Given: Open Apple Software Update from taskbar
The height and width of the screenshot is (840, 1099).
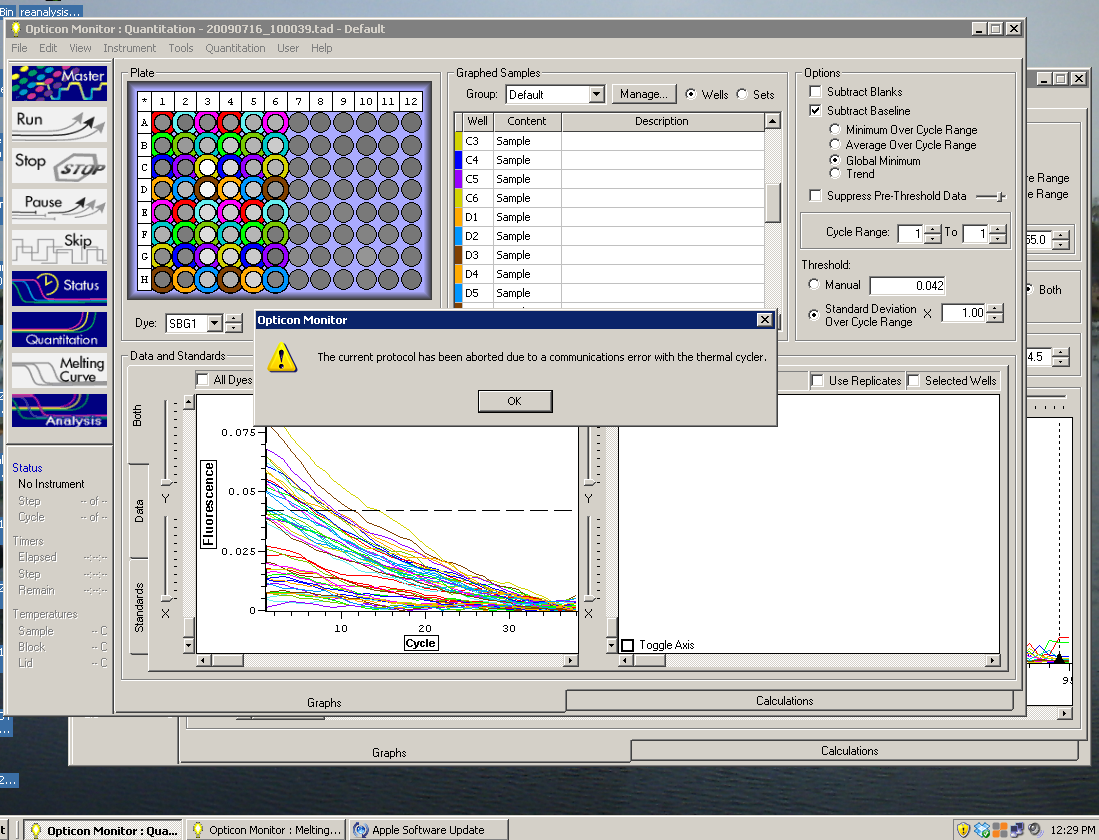Looking at the screenshot, I should click(x=427, y=830).
